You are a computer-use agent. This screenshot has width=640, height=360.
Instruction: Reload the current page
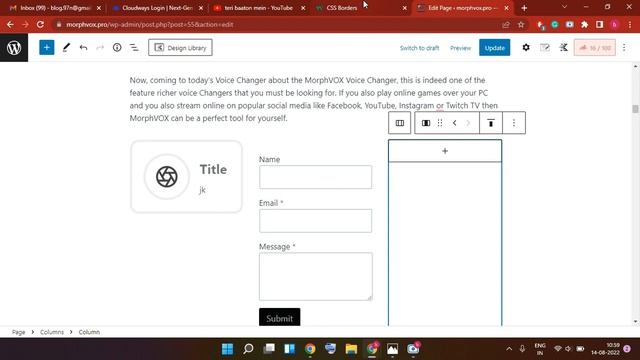coord(40,24)
